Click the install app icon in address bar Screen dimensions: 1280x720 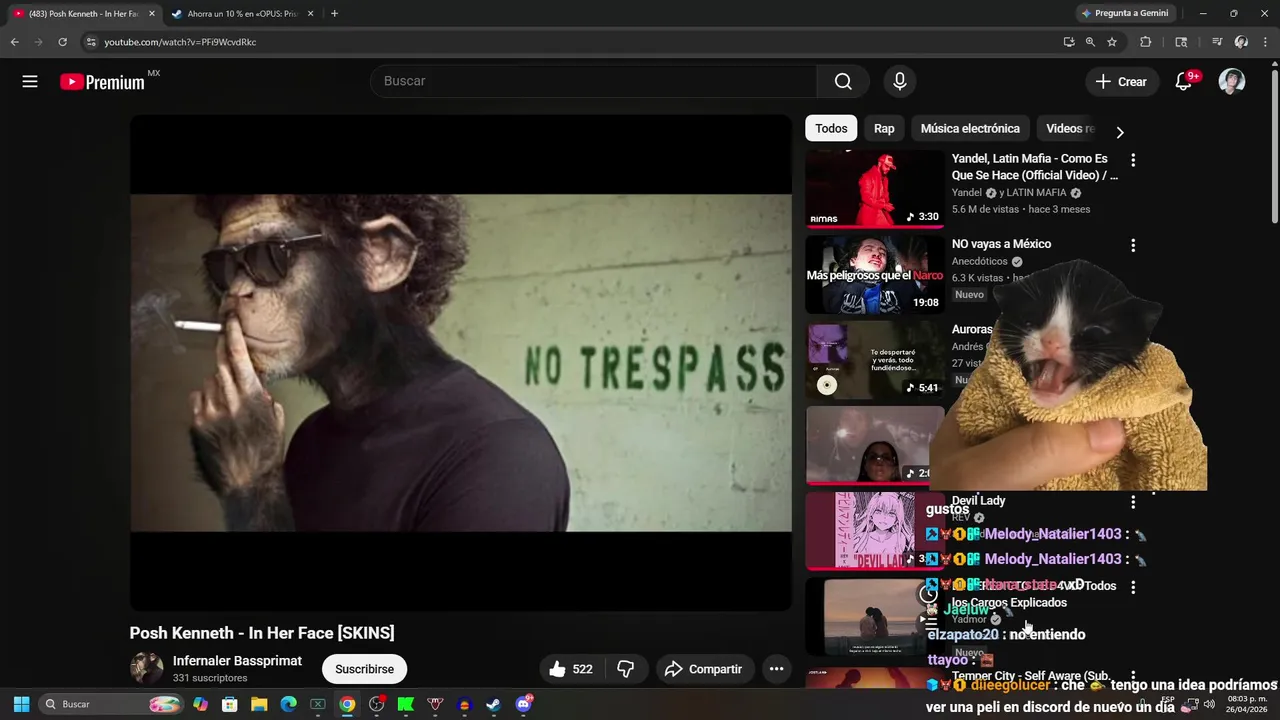pyautogui.click(x=1069, y=42)
